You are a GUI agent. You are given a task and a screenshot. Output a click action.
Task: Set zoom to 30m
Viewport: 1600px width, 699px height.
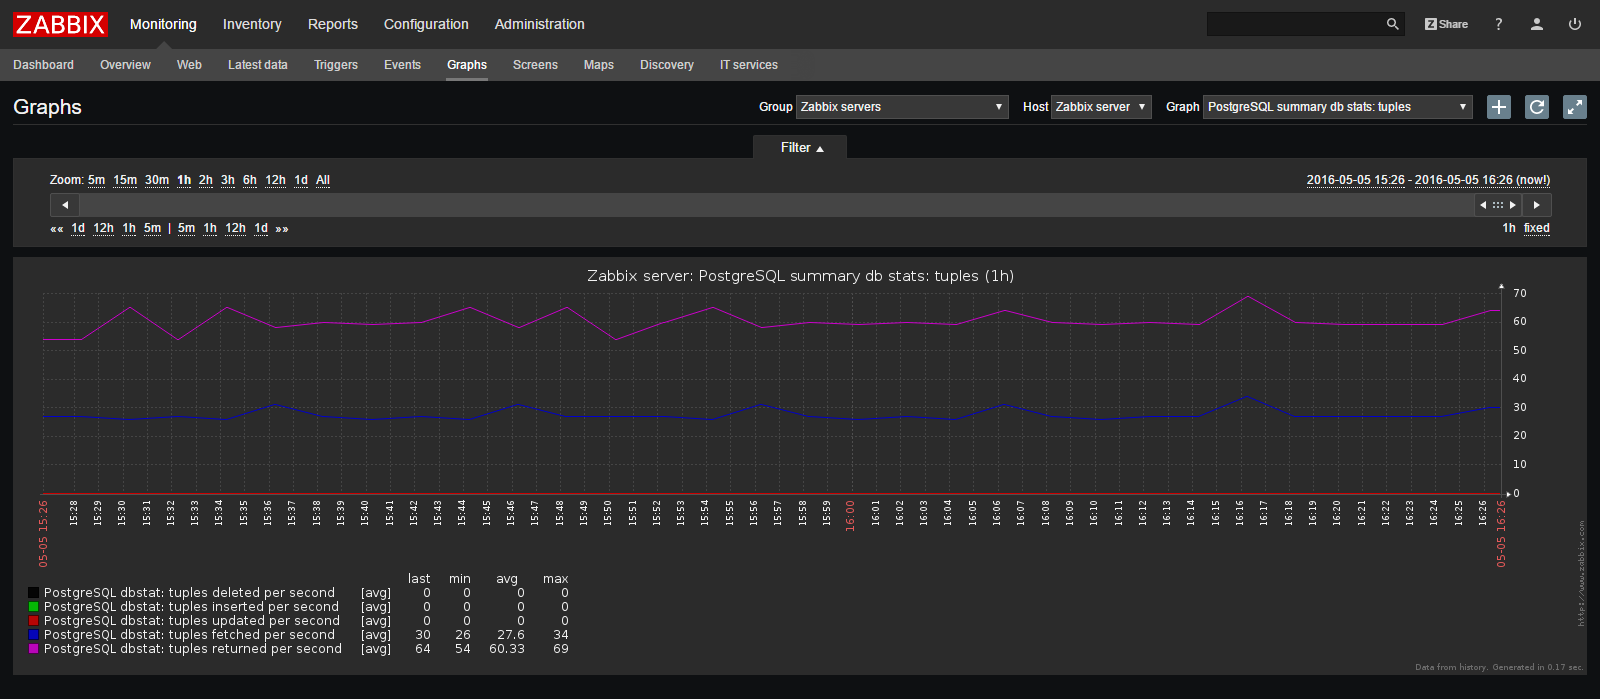pyautogui.click(x=157, y=180)
